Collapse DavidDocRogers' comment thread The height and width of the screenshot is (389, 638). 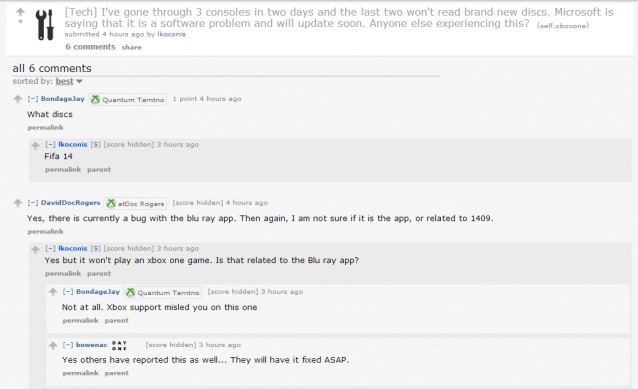point(33,203)
